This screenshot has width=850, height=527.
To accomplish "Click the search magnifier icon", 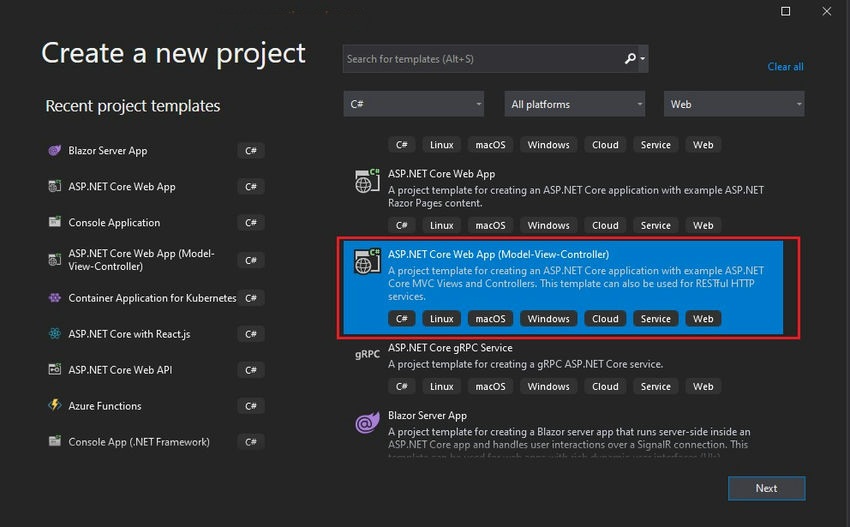I will coord(629,59).
